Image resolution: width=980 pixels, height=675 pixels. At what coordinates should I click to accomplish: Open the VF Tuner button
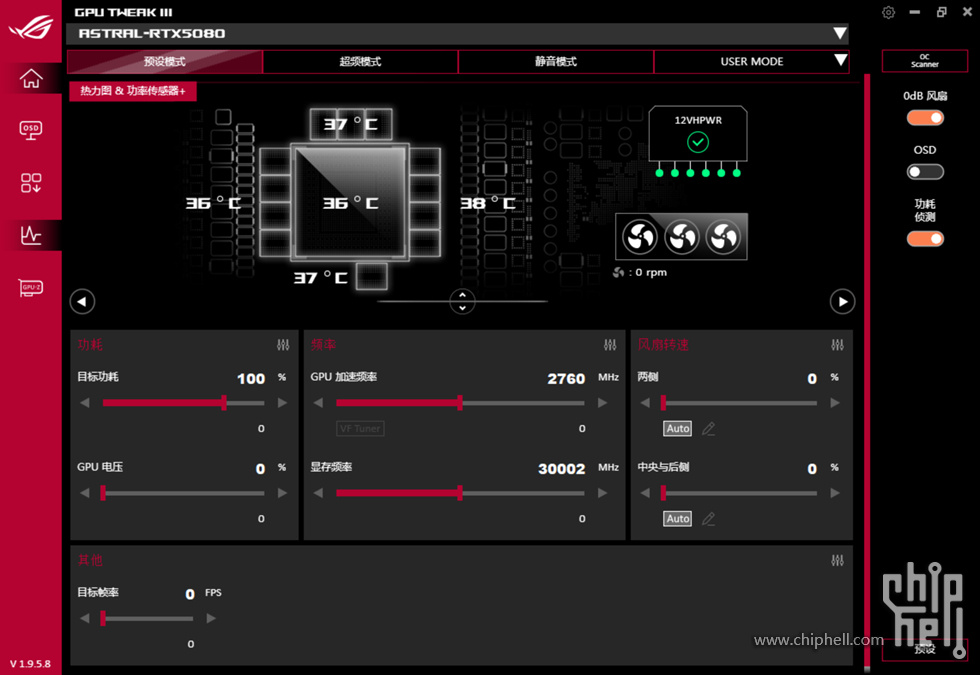pyautogui.click(x=360, y=428)
